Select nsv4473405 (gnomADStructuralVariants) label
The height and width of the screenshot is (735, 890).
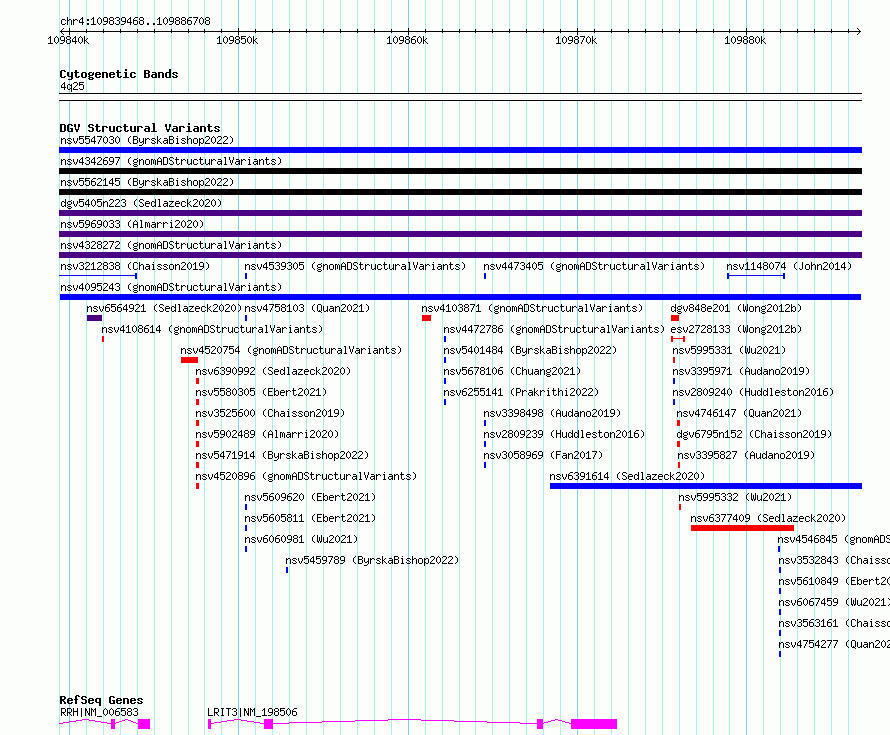coord(594,266)
